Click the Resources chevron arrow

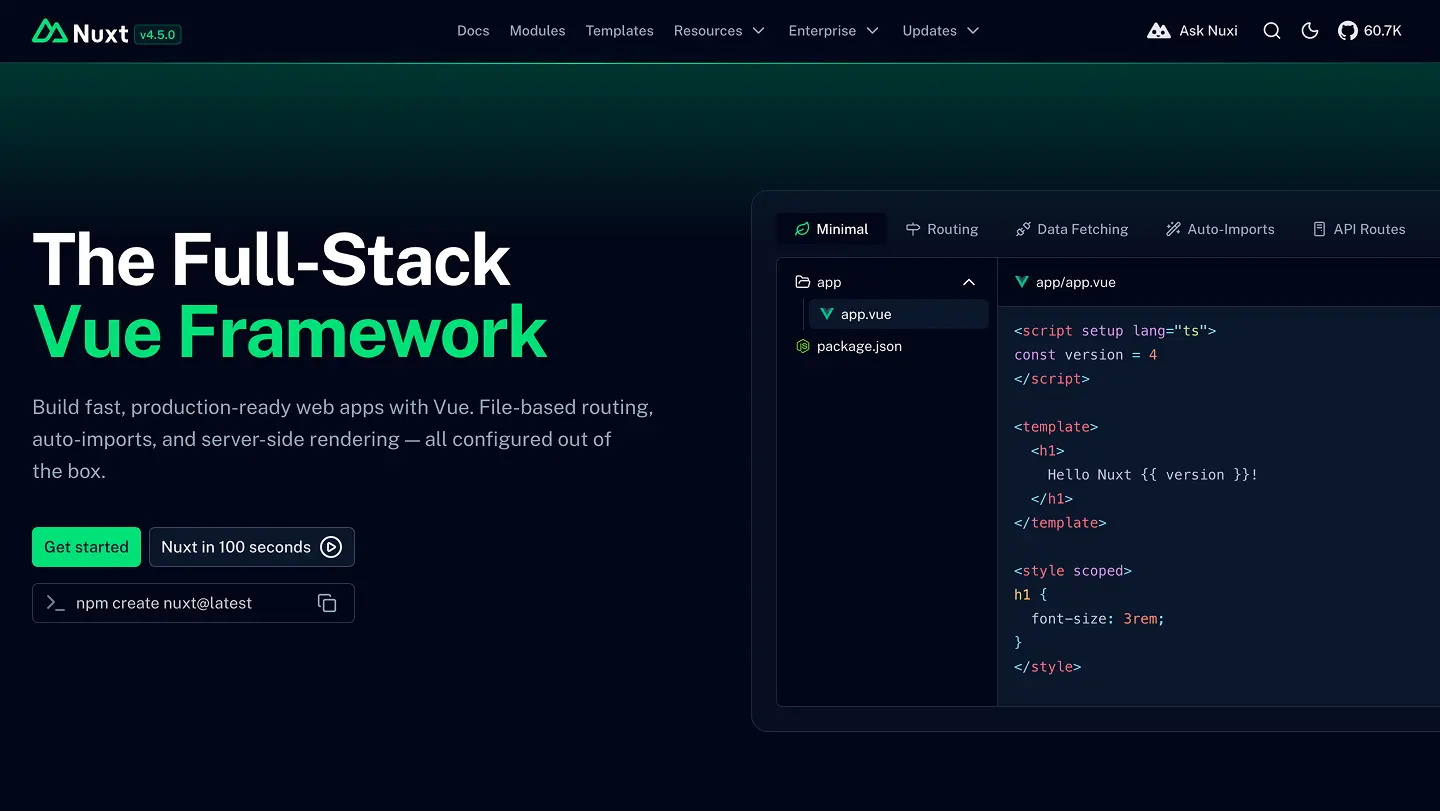coord(758,31)
